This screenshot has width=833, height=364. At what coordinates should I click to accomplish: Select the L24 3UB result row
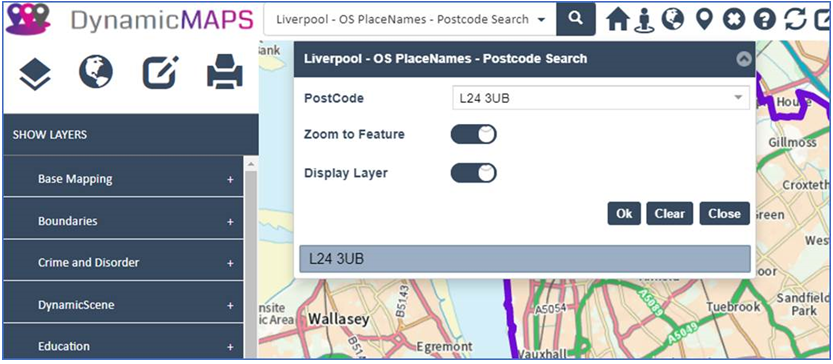coord(525,259)
